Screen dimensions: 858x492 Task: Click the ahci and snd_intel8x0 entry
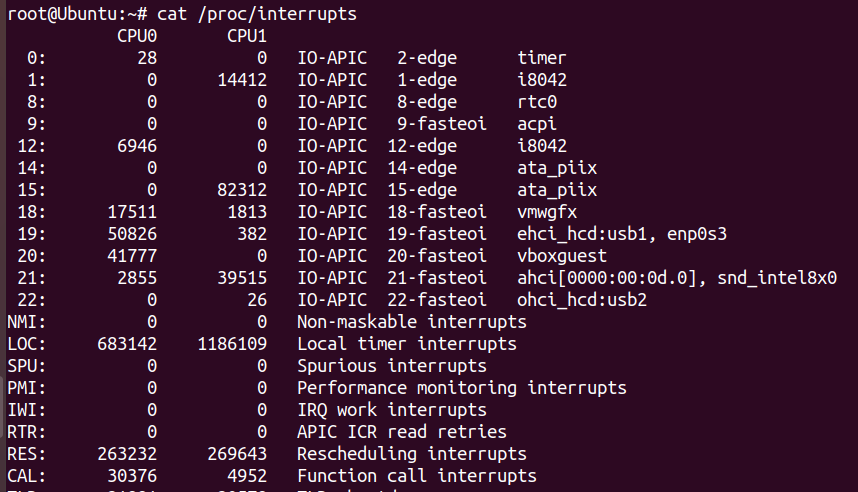[677, 278]
